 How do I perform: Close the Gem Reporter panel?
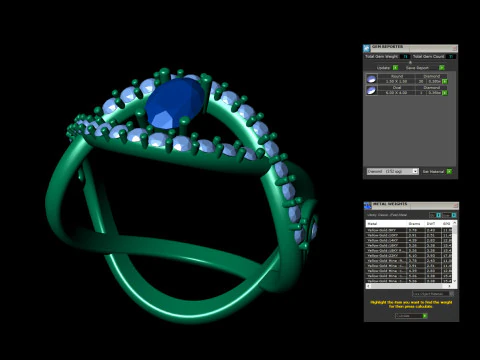point(454,48)
